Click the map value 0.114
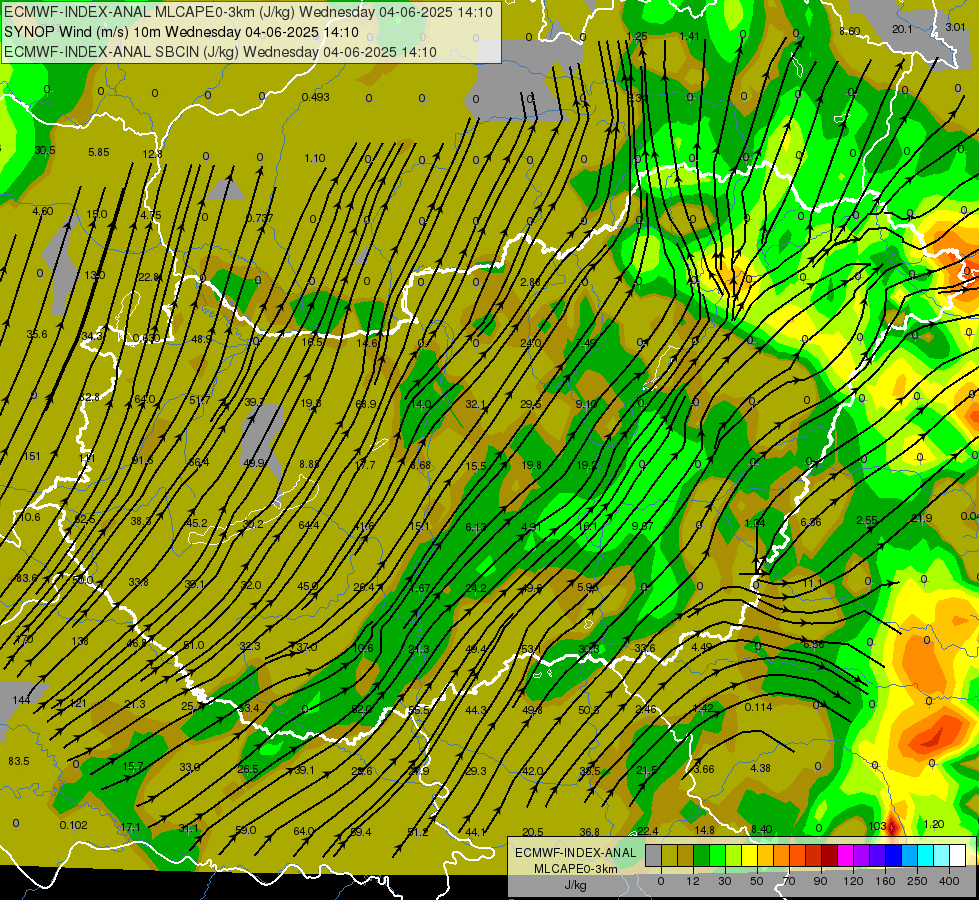 point(759,707)
